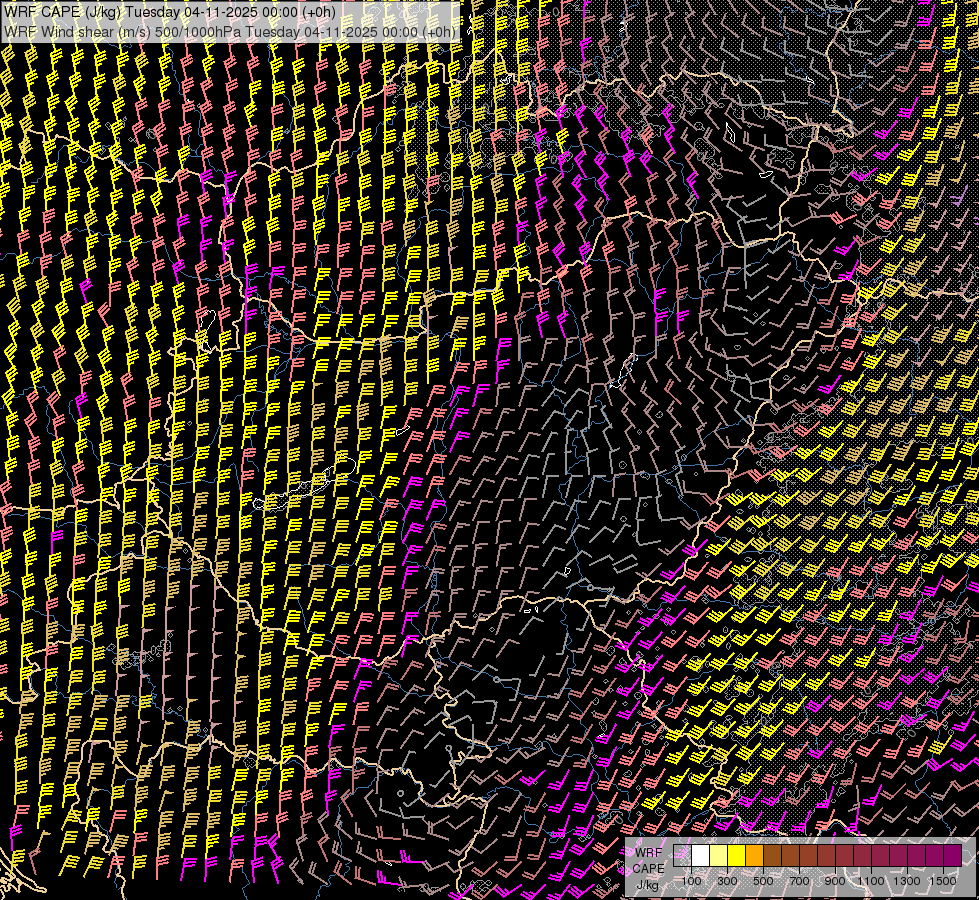Click the legend value 500

click(x=763, y=881)
